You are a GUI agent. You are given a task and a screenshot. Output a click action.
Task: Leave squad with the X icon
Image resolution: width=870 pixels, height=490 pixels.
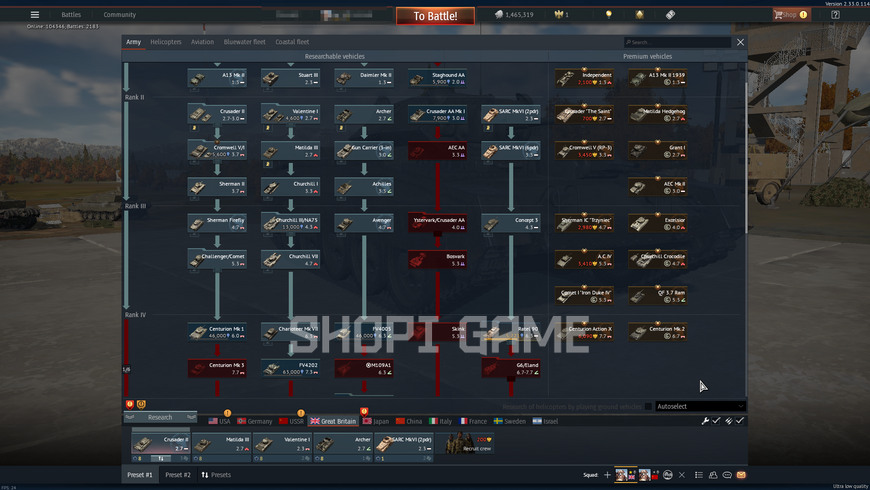[682, 475]
